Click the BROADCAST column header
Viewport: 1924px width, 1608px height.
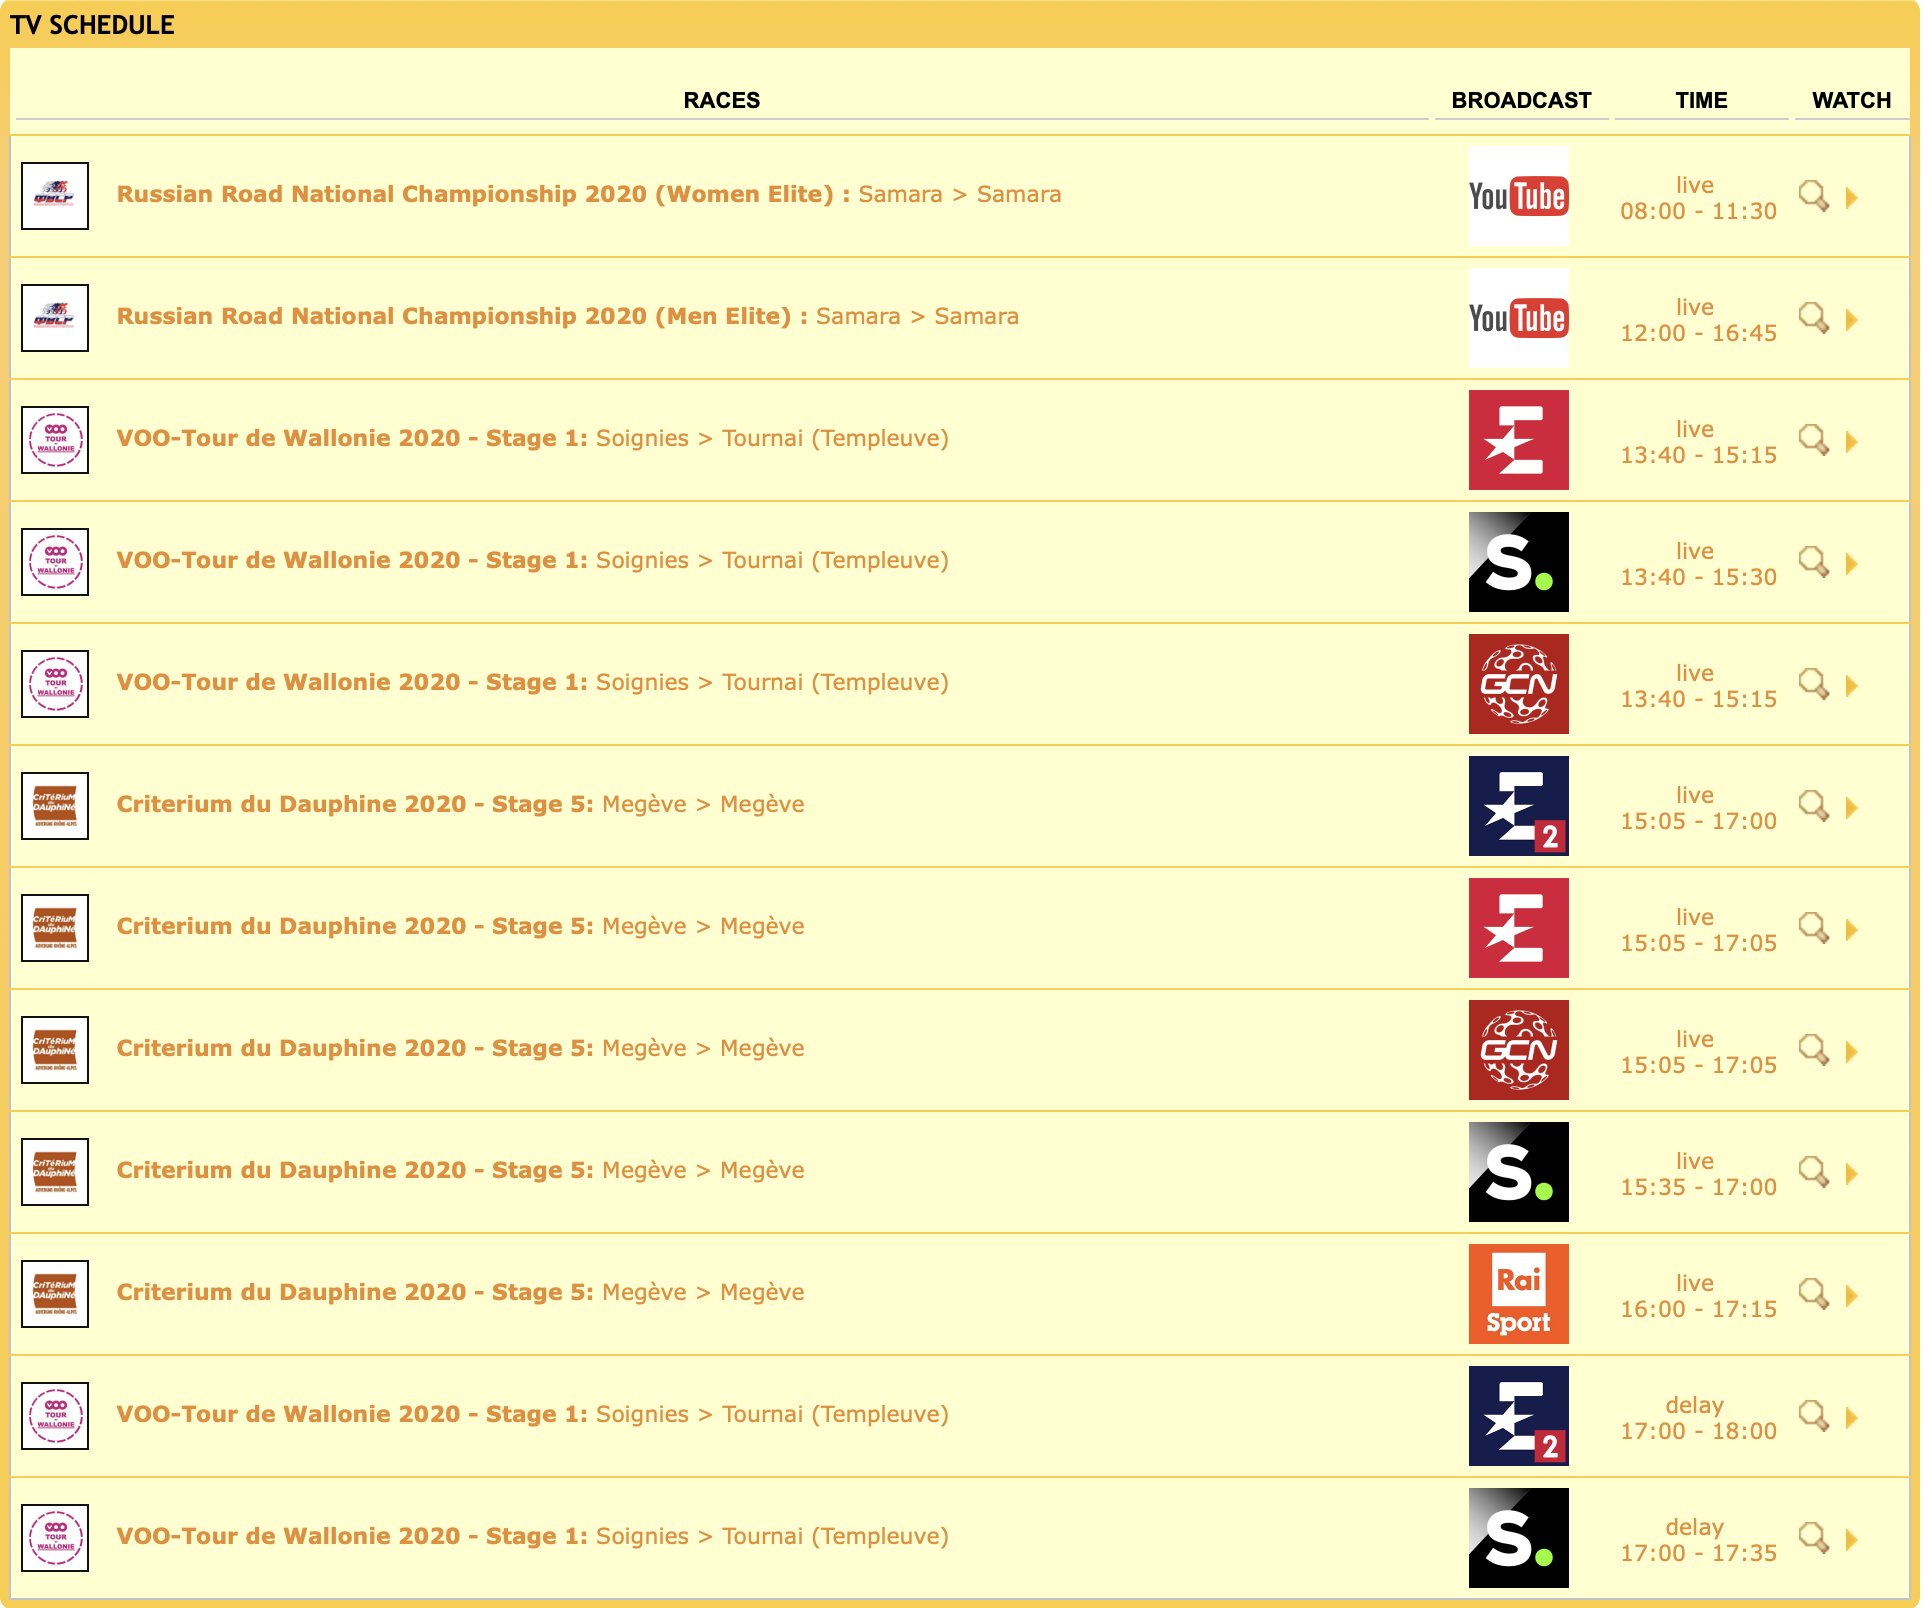point(1520,100)
